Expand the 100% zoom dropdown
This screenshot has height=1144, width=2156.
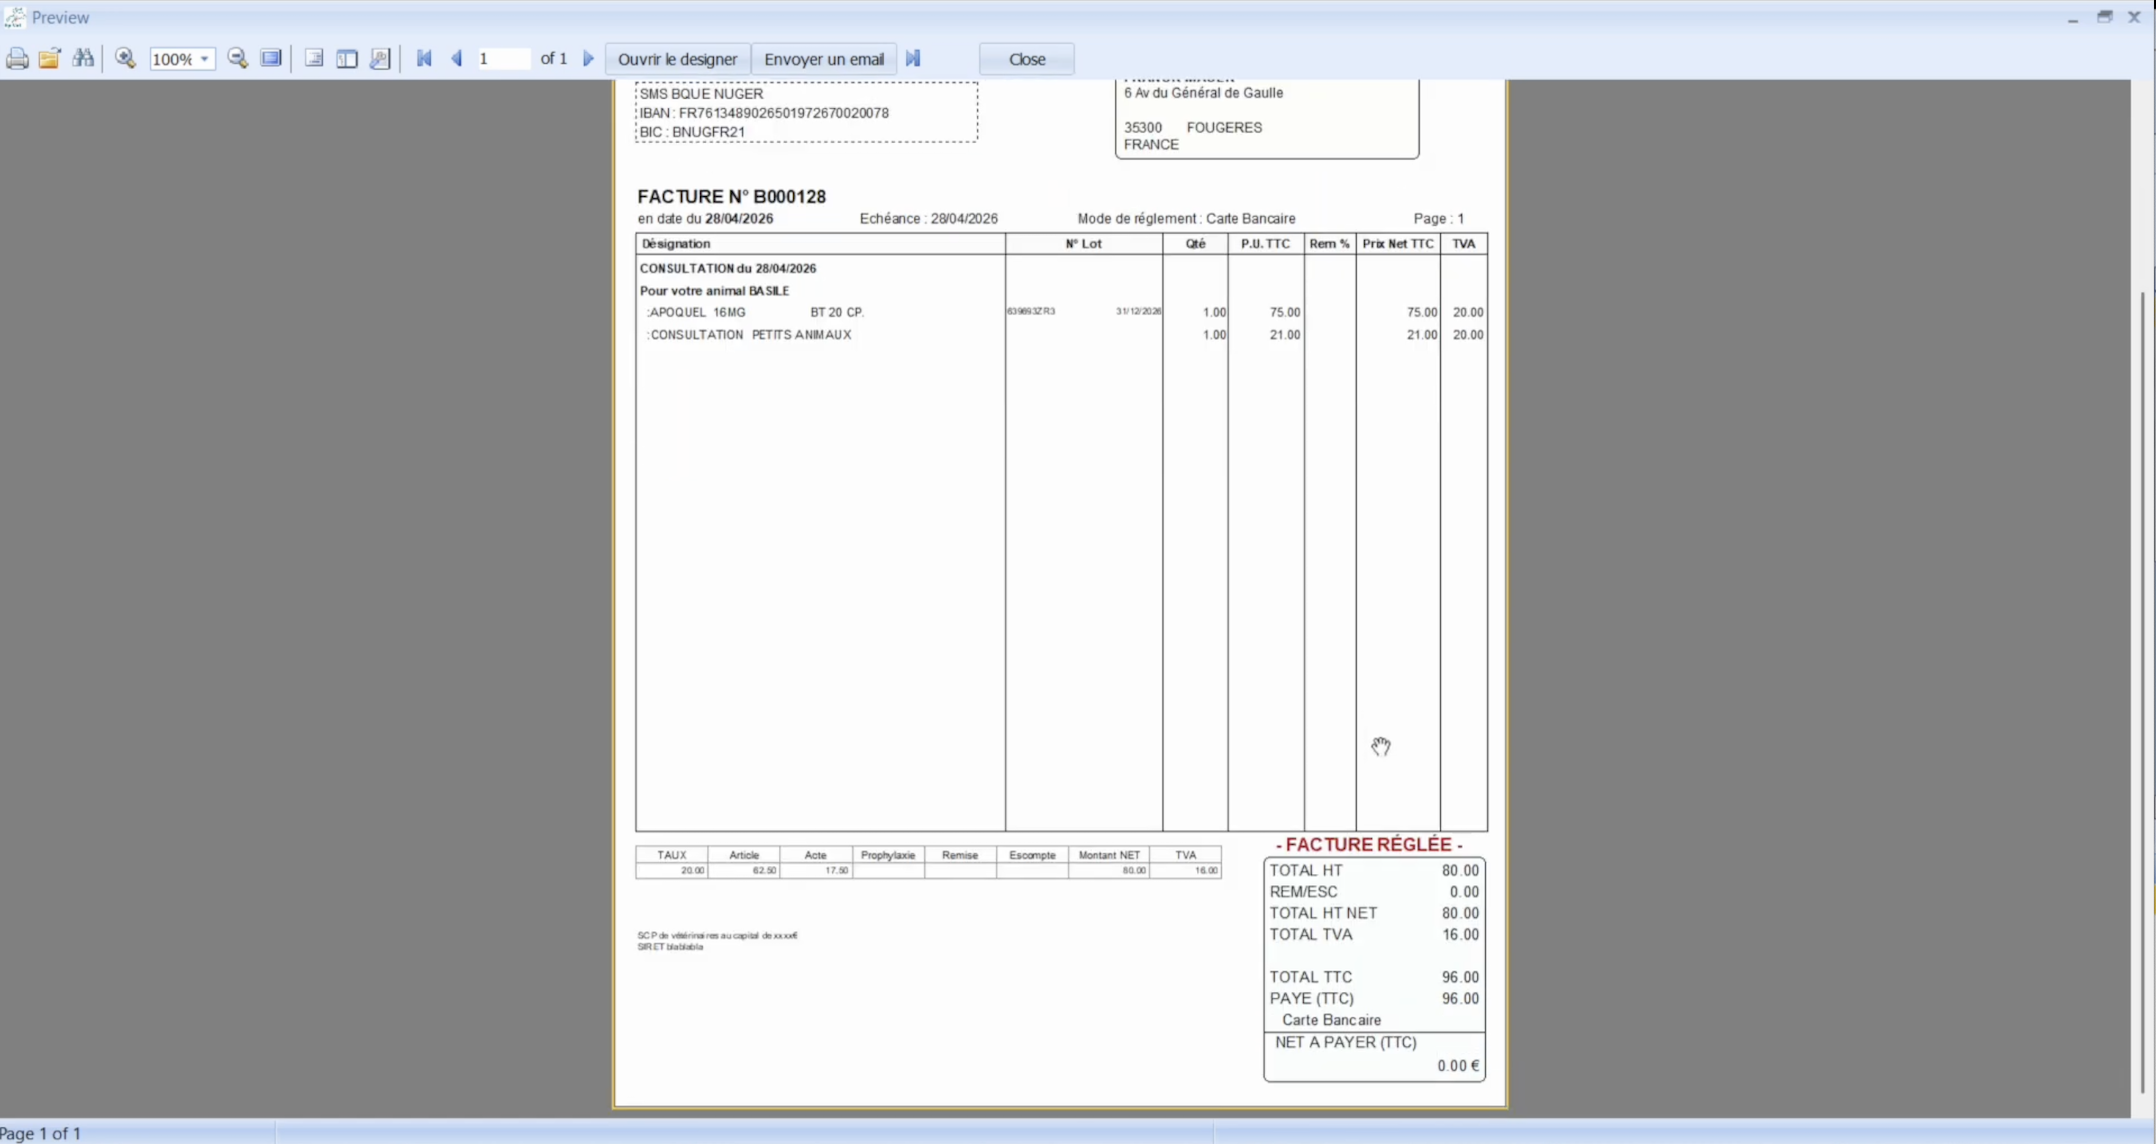(x=204, y=59)
